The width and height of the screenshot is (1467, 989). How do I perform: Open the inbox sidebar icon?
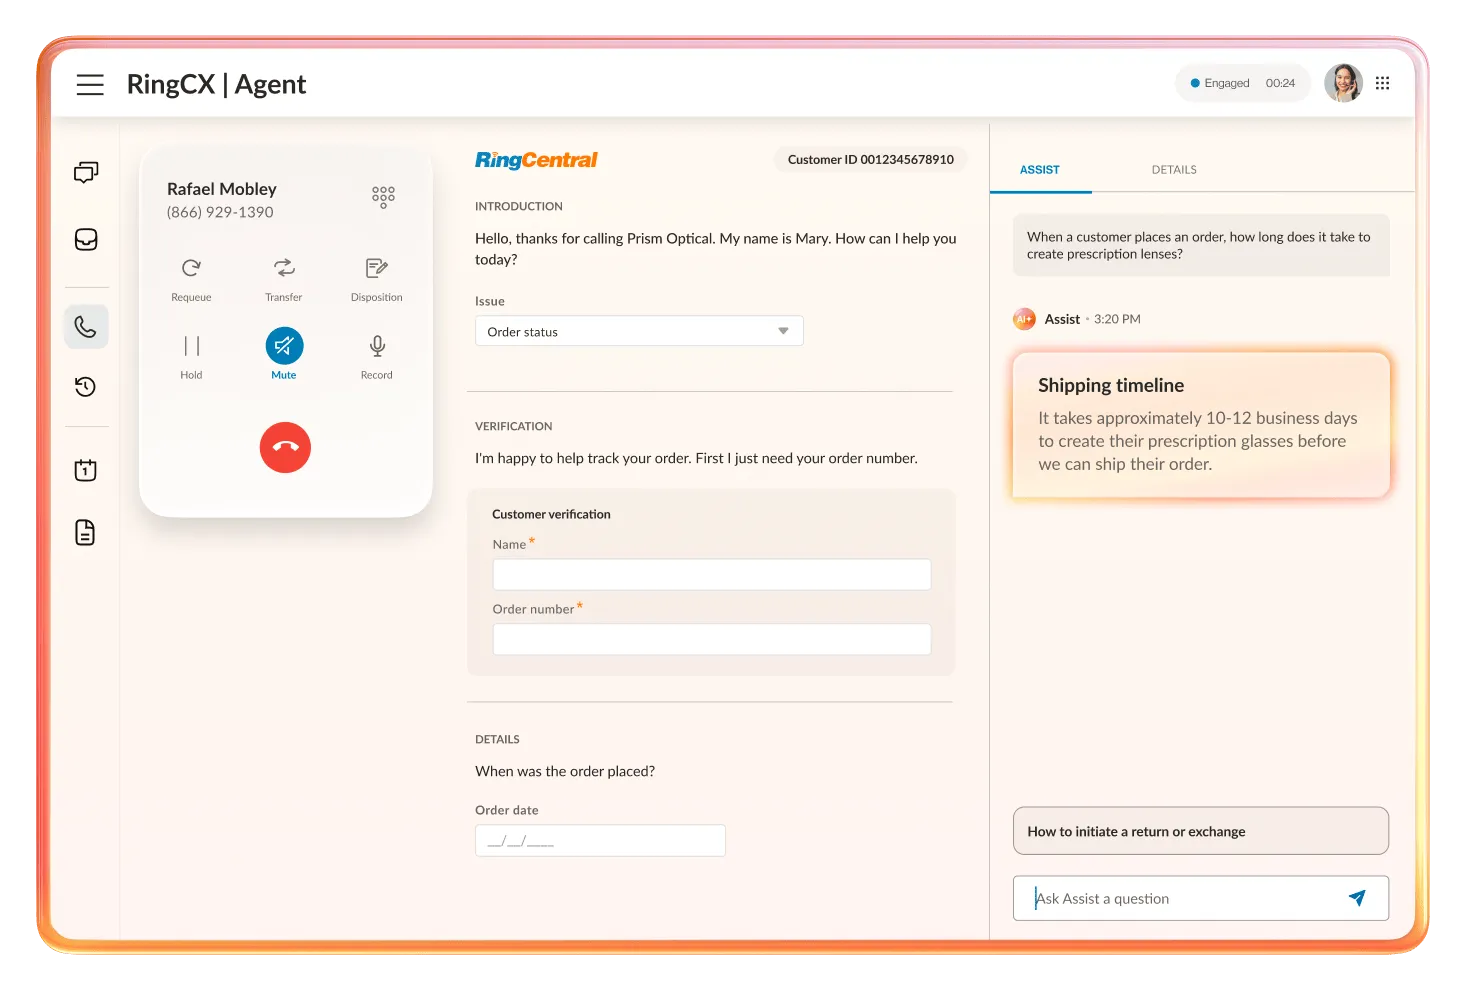point(86,239)
